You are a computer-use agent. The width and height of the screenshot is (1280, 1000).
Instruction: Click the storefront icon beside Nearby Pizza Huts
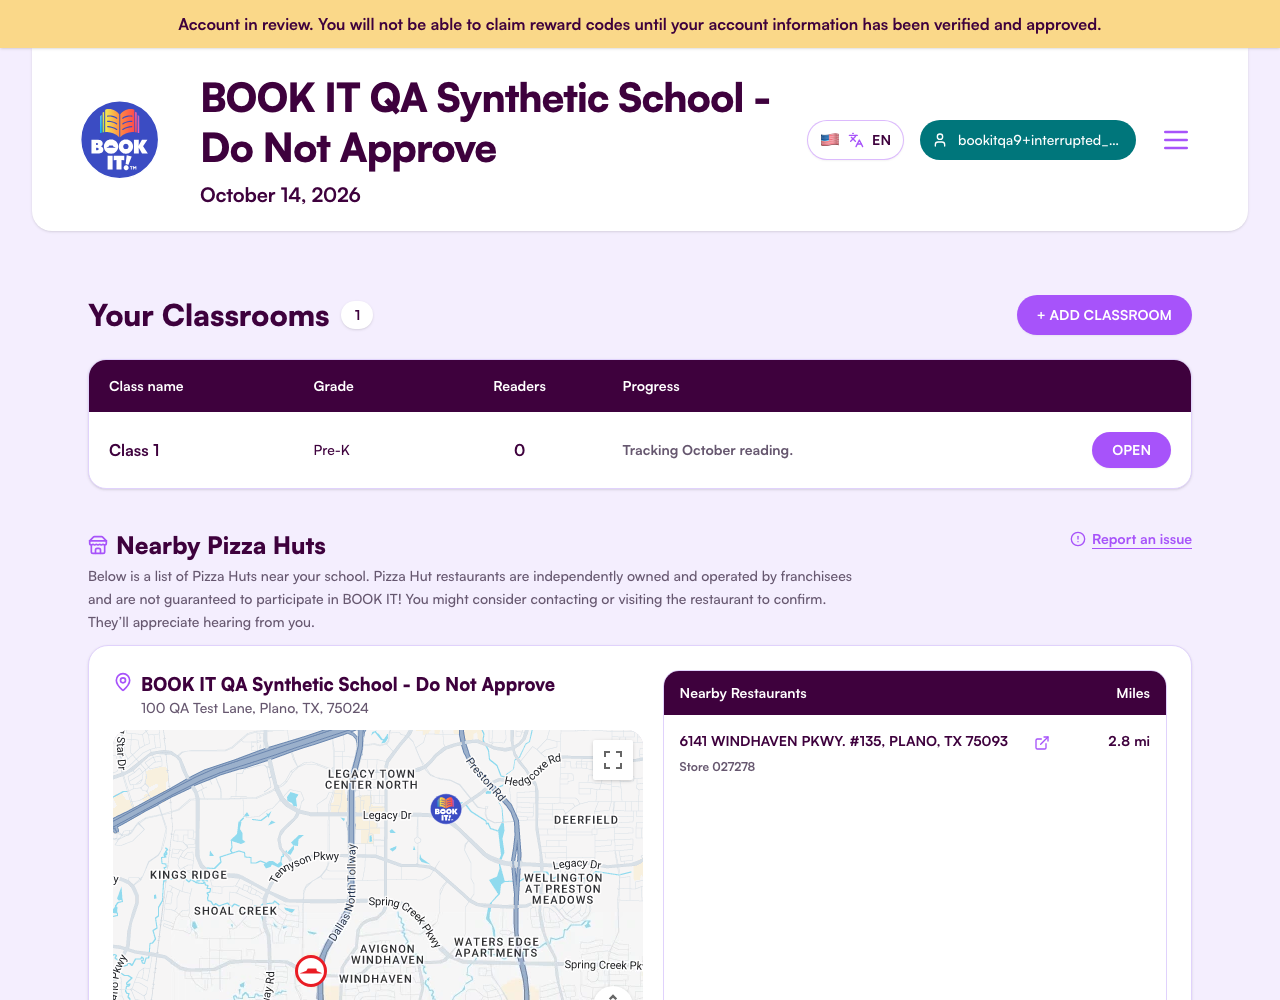98,545
